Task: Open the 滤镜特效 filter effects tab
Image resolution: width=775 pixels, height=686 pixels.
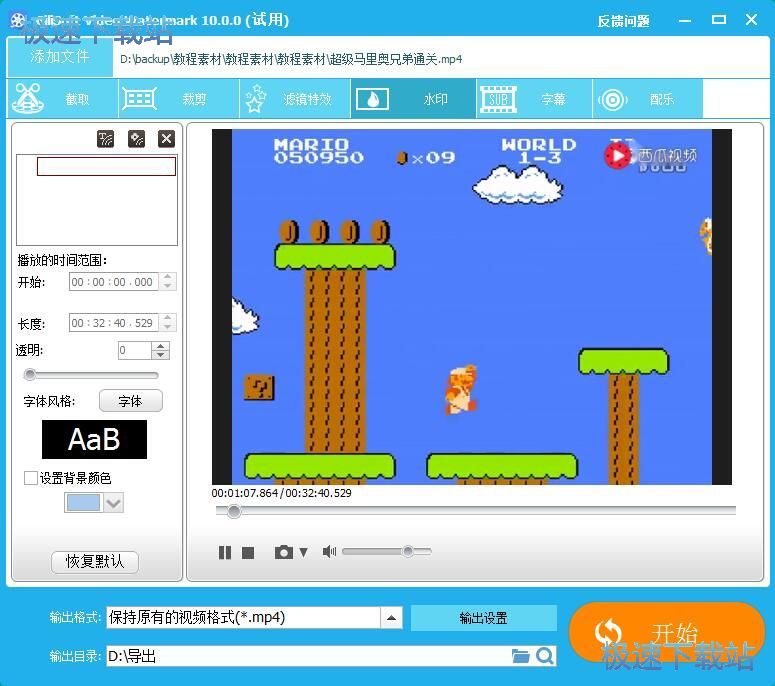Action: tap(295, 99)
